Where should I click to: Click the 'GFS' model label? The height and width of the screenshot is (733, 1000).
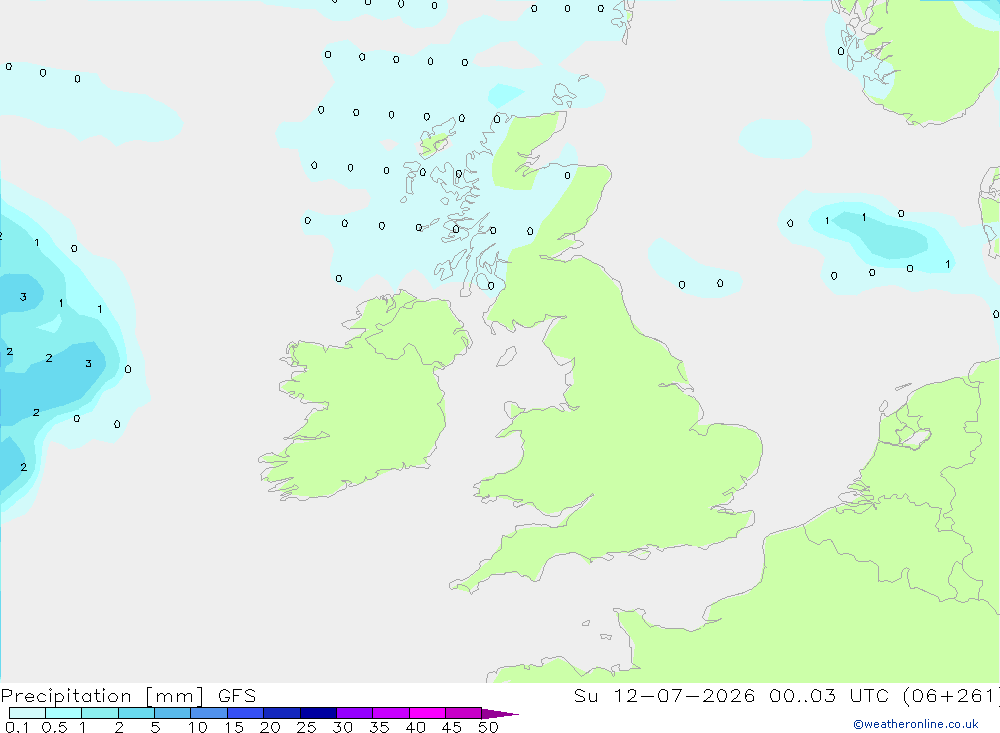(237, 696)
